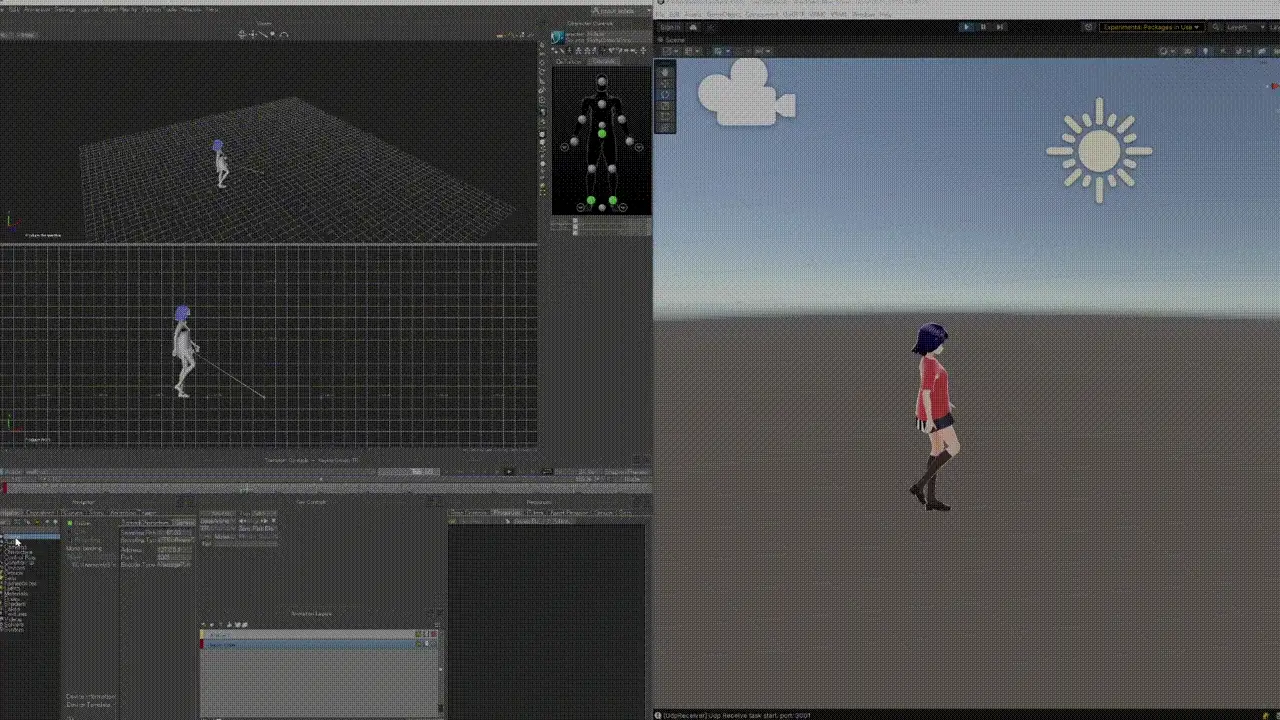This screenshot has width=1280, height=720.
Task: Toggle the scene lighting bulb in Unity Scene view
Action: point(718,51)
